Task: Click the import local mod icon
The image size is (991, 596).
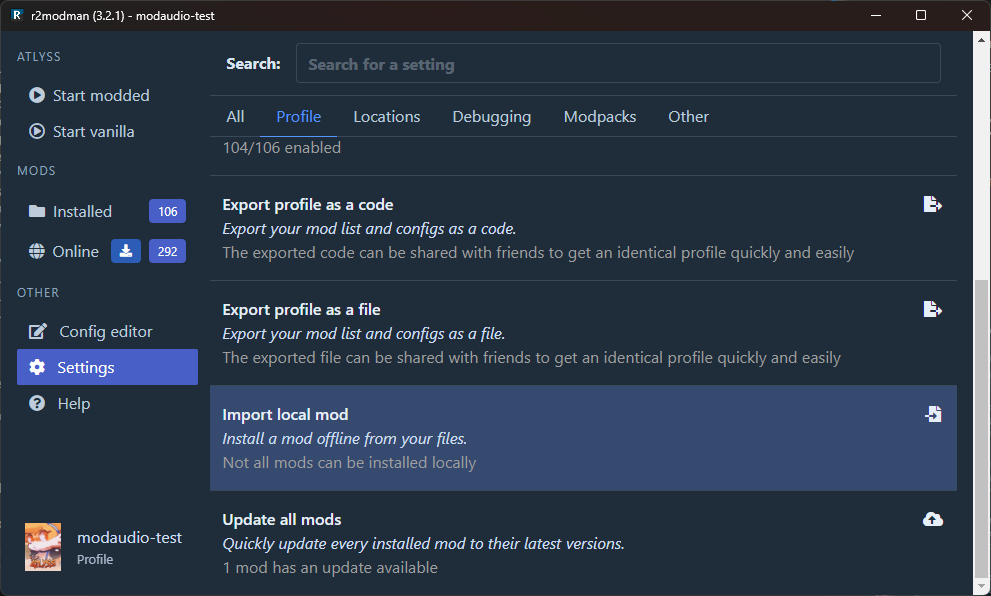Action: pos(932,414)
